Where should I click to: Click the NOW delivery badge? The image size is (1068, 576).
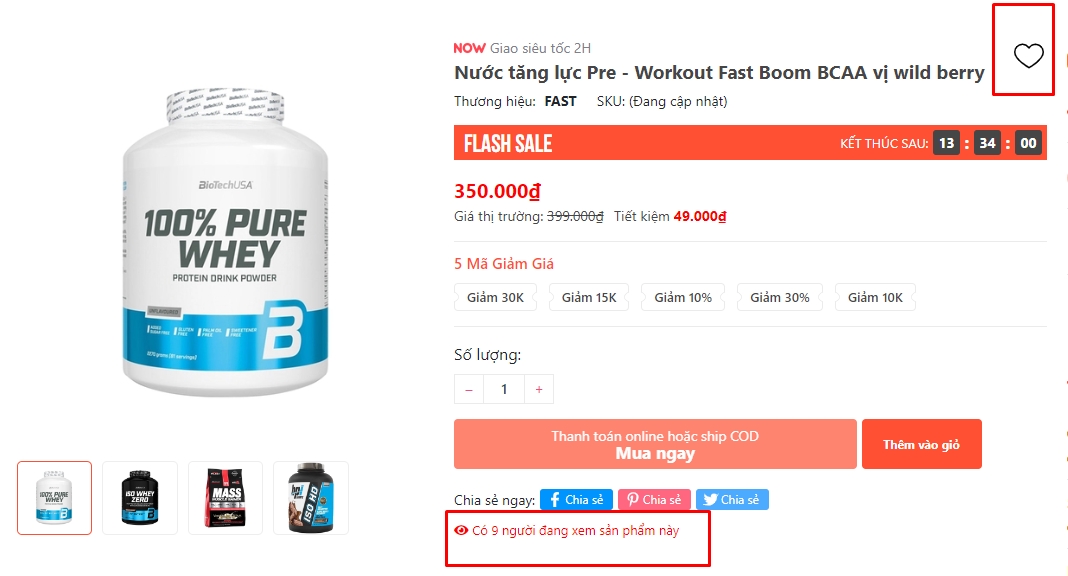click(469, 48)
